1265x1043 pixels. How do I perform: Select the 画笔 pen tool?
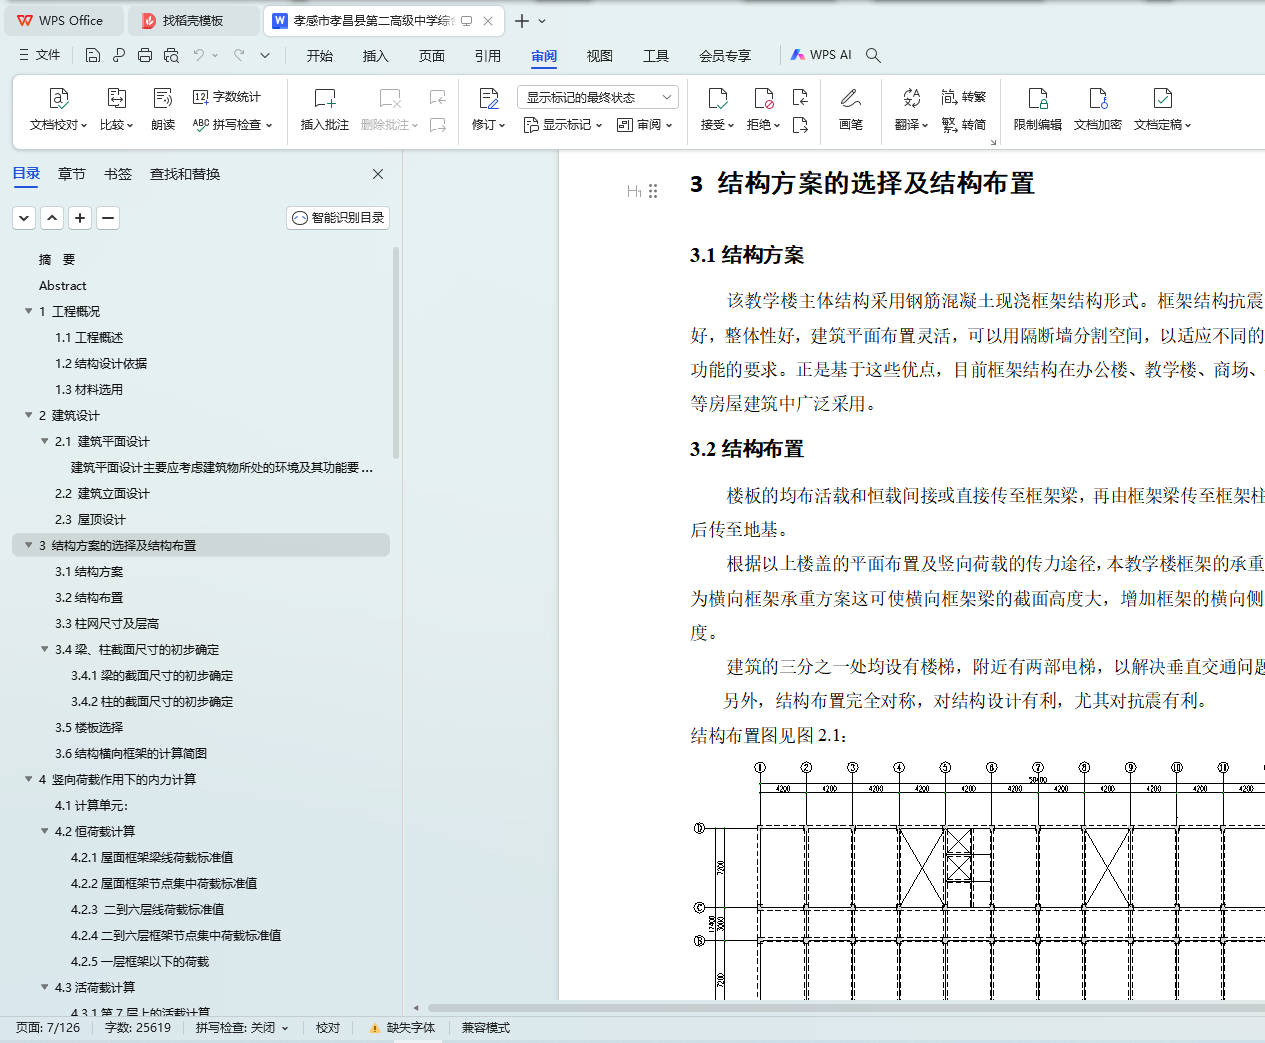[851, 109]
